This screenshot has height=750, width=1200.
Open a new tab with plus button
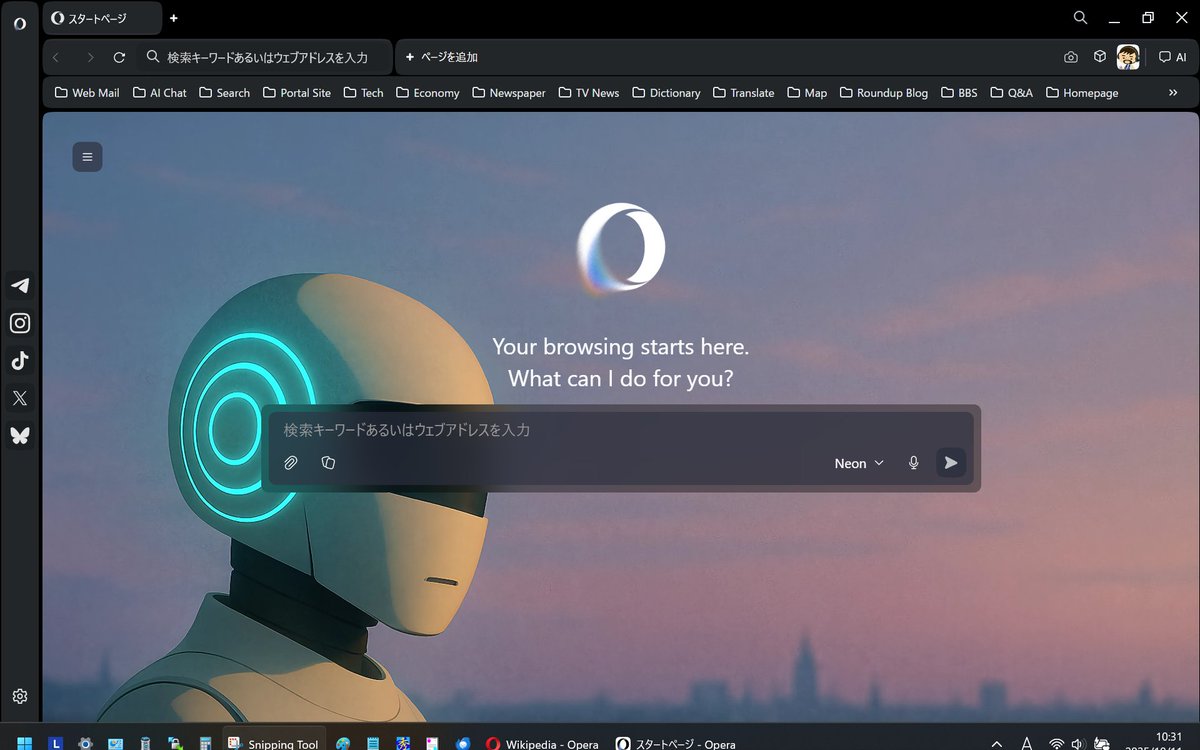click(173, 18)
